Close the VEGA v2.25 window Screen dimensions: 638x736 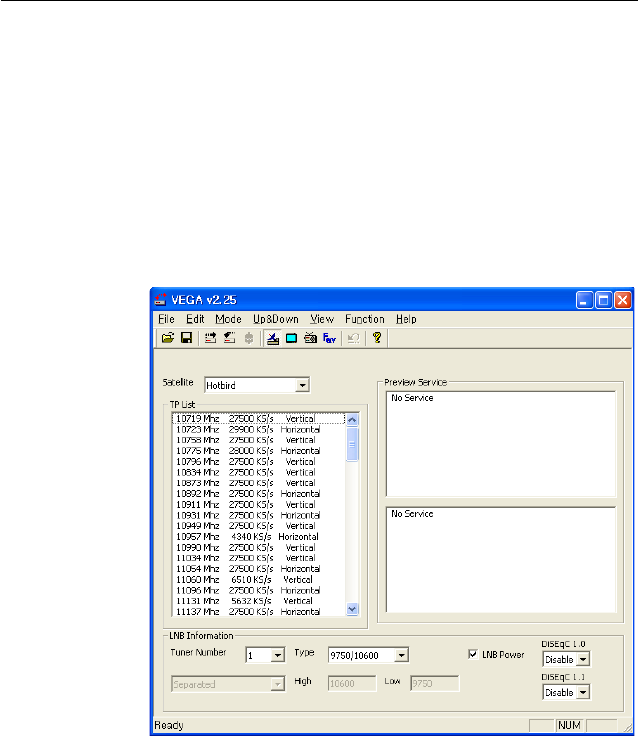pos(623,300)
